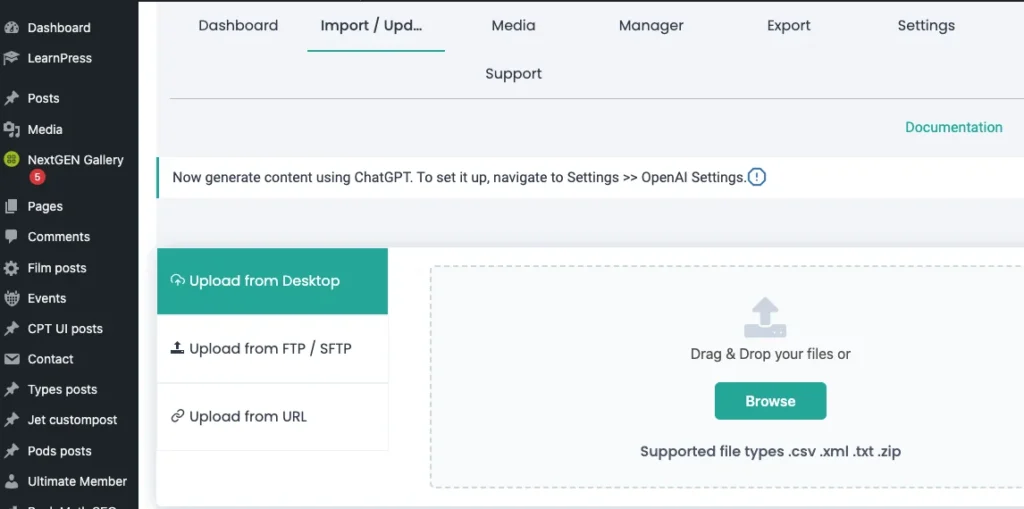
Task: Click the Comments speech bubble icon
Action: (12, 237)
